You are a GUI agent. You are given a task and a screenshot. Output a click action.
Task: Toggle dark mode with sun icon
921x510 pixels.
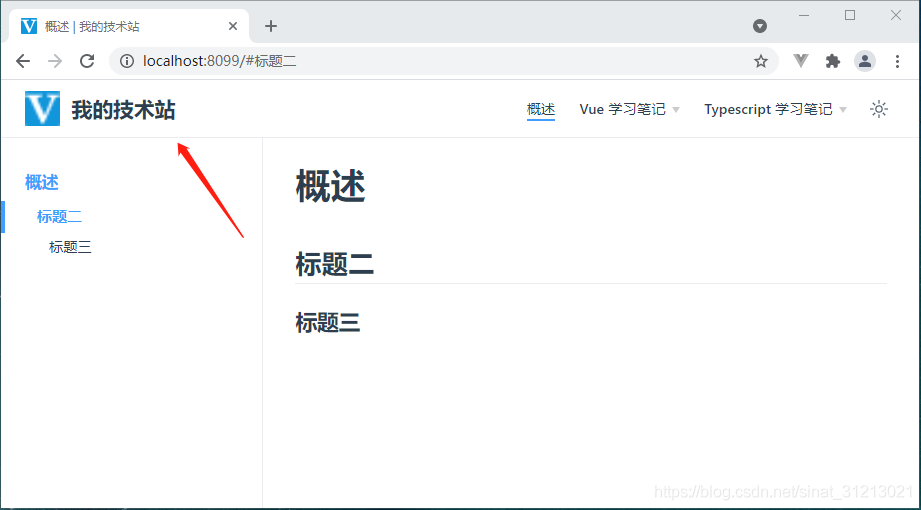pos(879,109)
